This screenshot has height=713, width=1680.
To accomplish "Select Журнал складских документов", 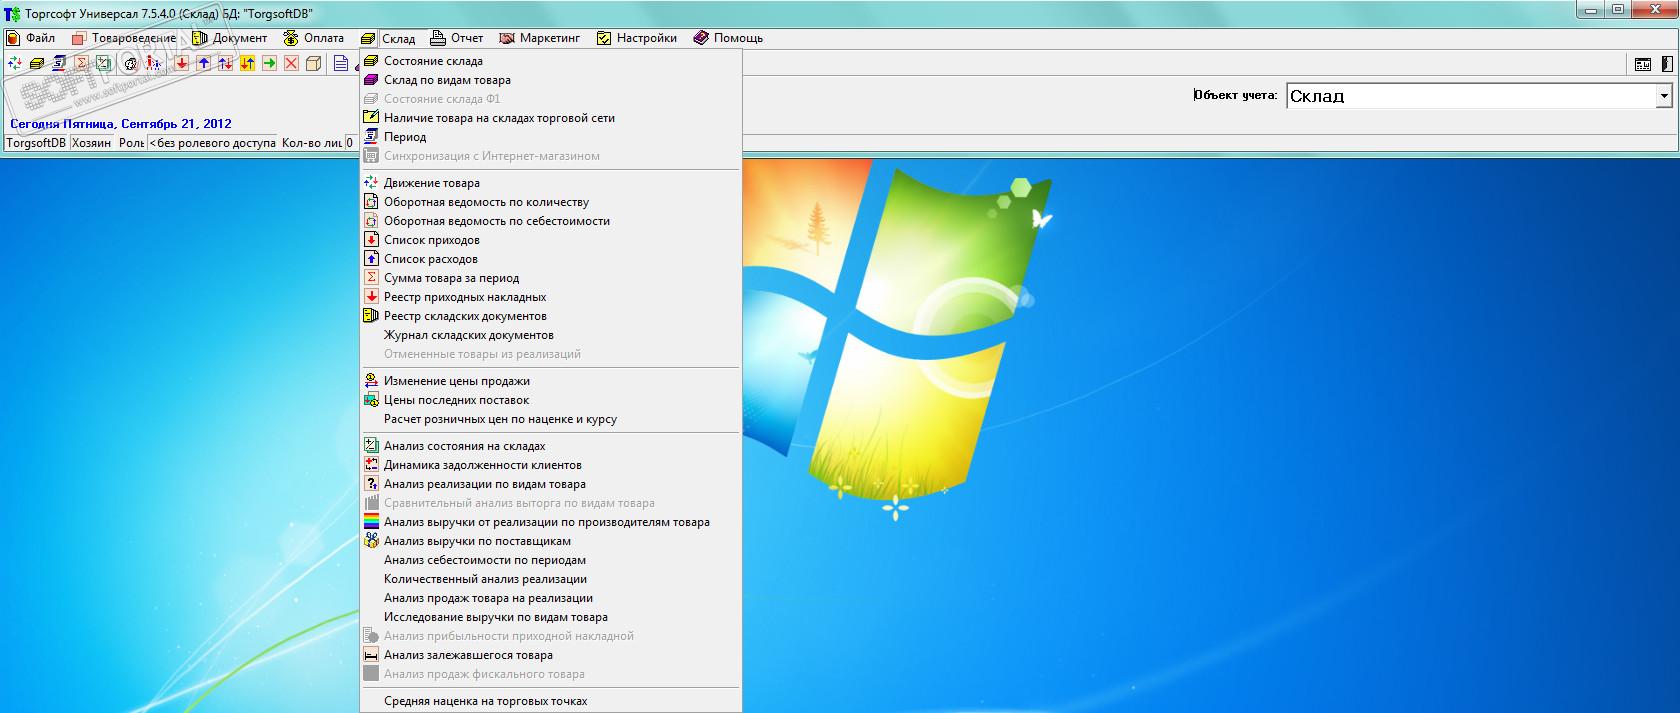I will tap(550, 335).
